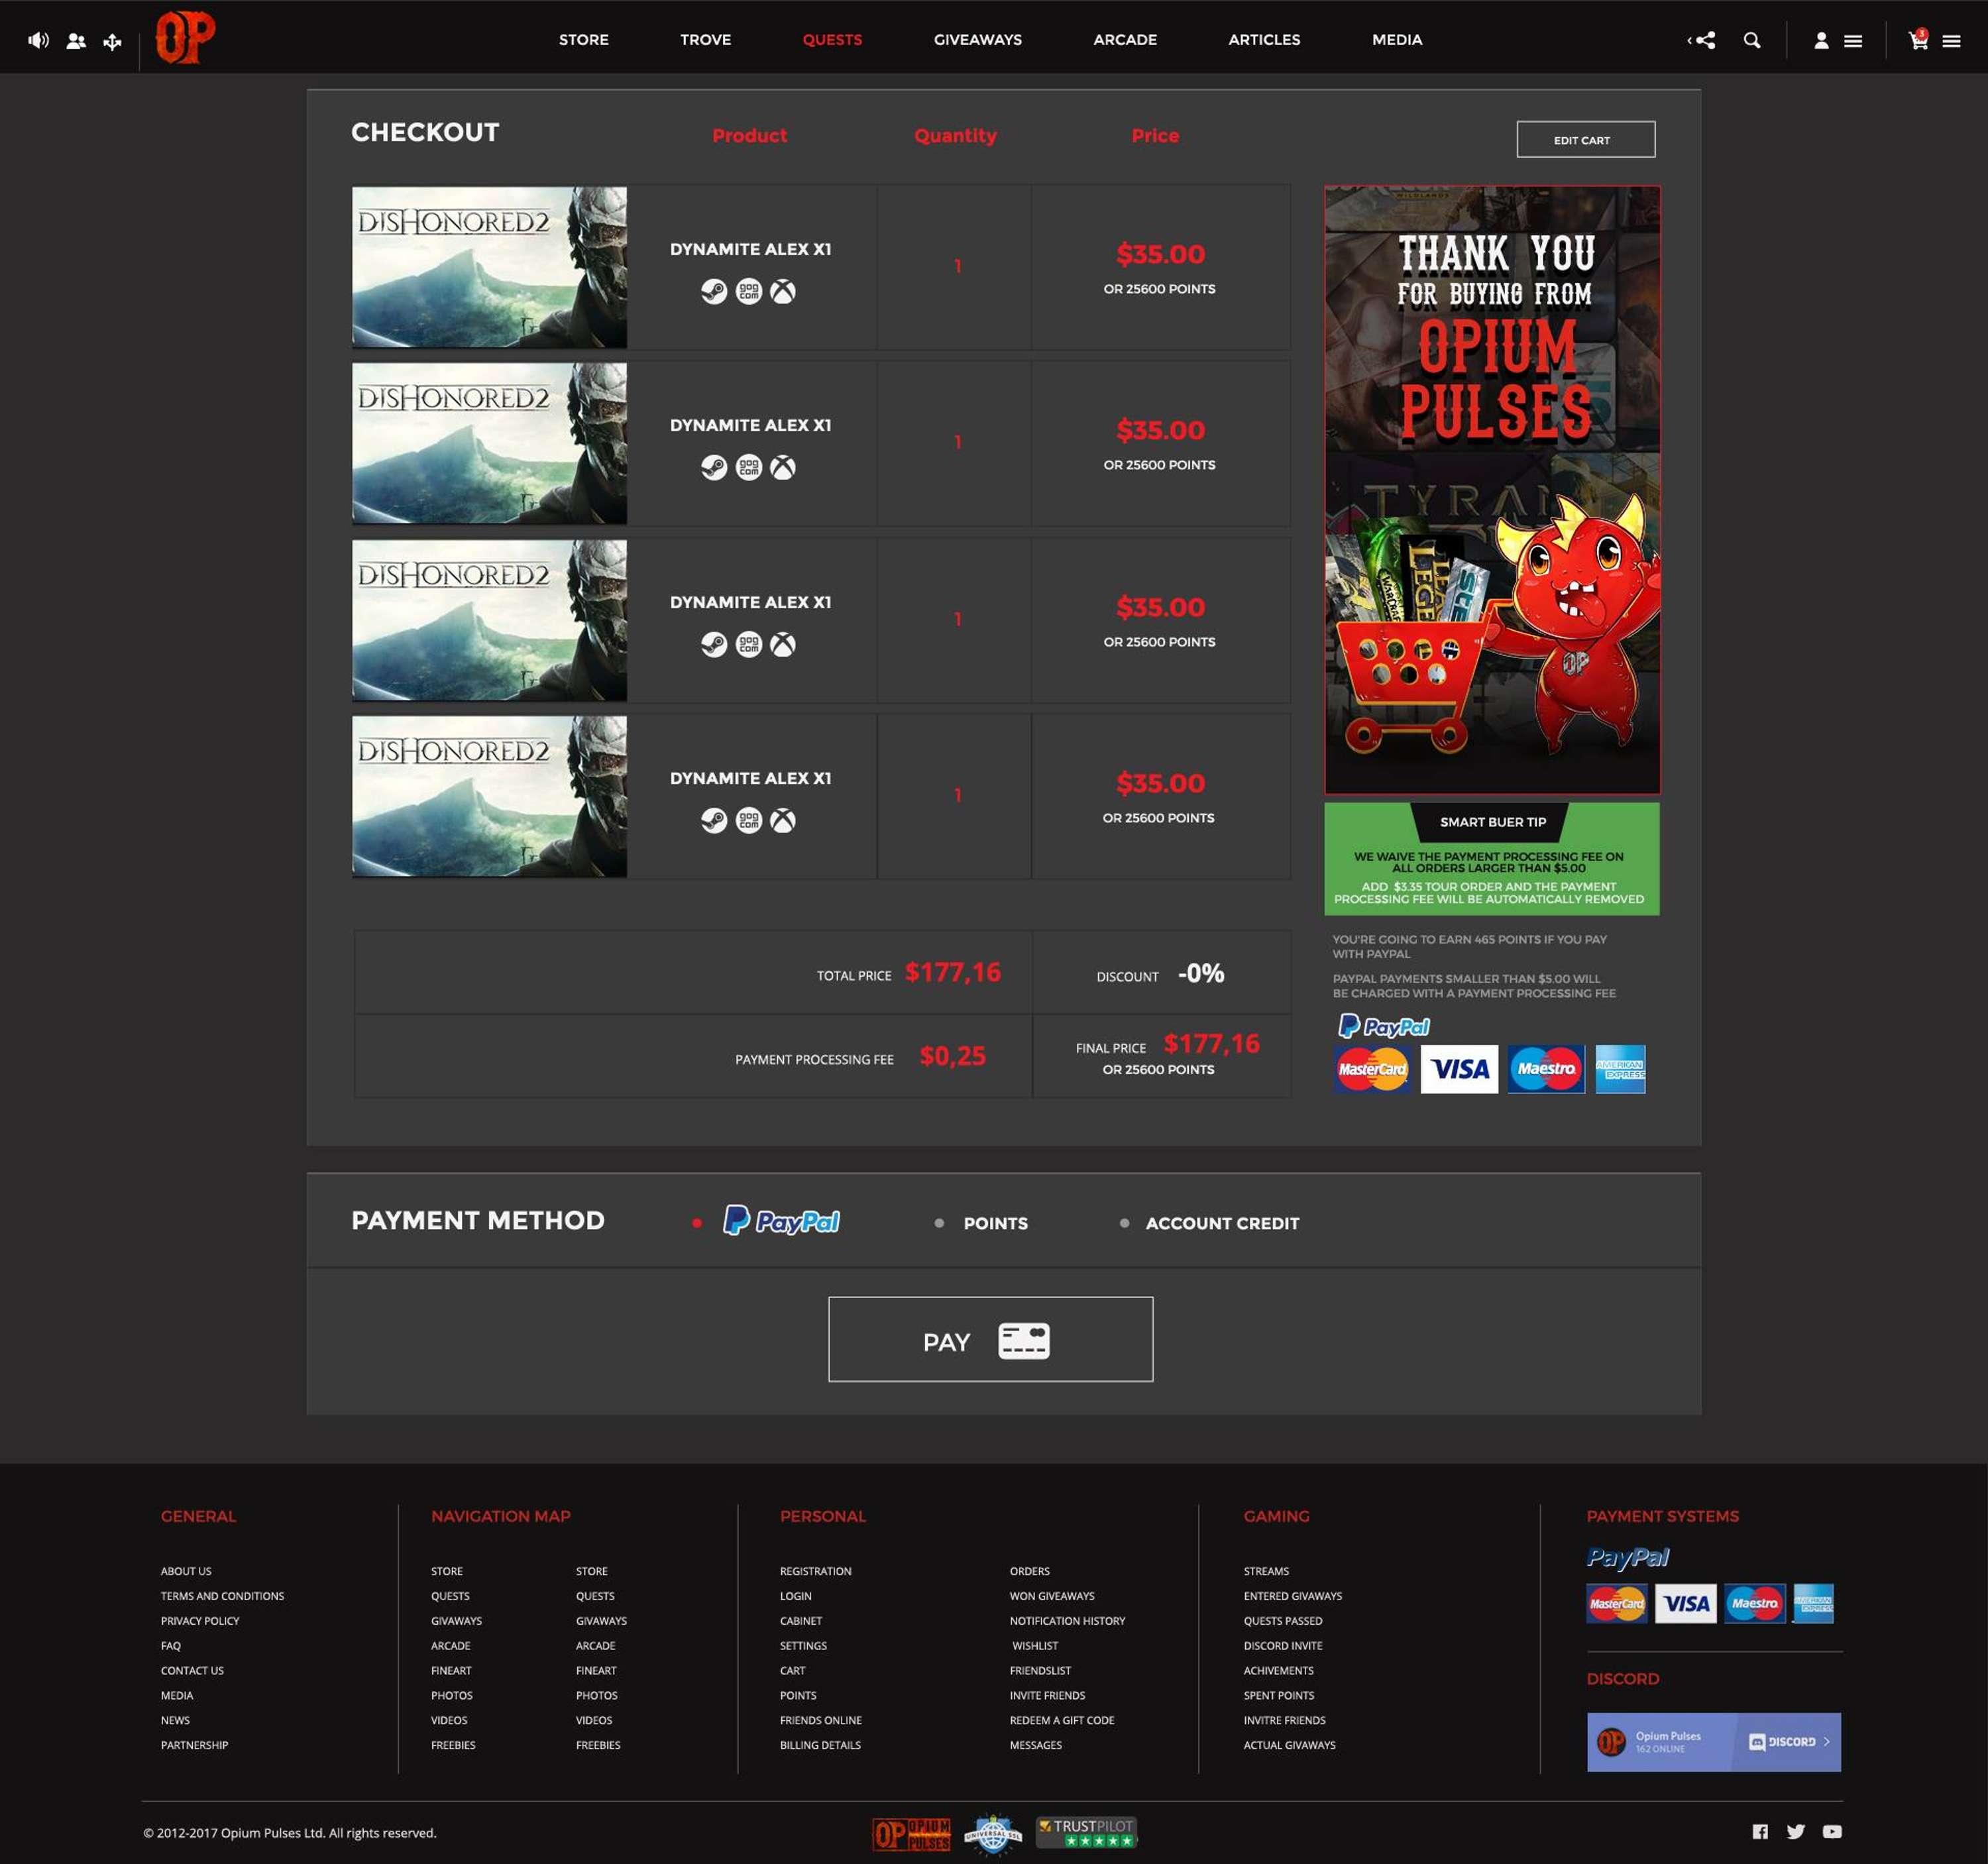Open Redeem a Gift Code link
This screenshot has width=1988, height=1864.
pos(1061,1720)
